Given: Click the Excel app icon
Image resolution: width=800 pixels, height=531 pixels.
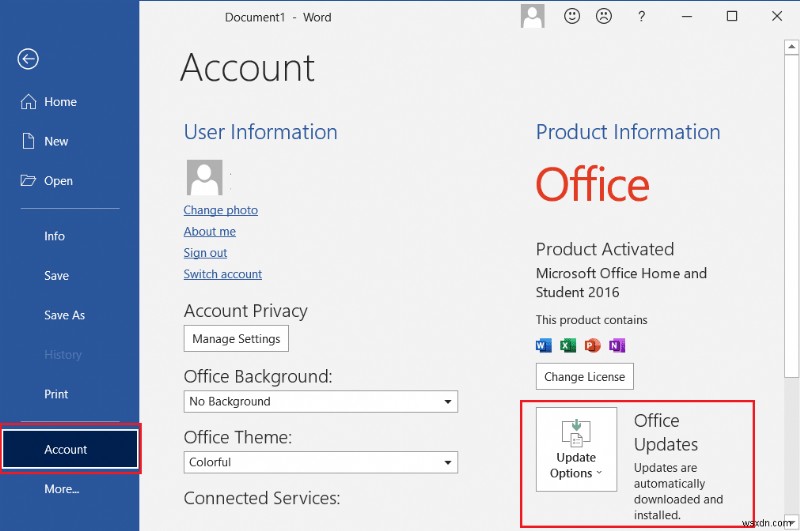Looking at the screenshot, I should click(568, 345).
